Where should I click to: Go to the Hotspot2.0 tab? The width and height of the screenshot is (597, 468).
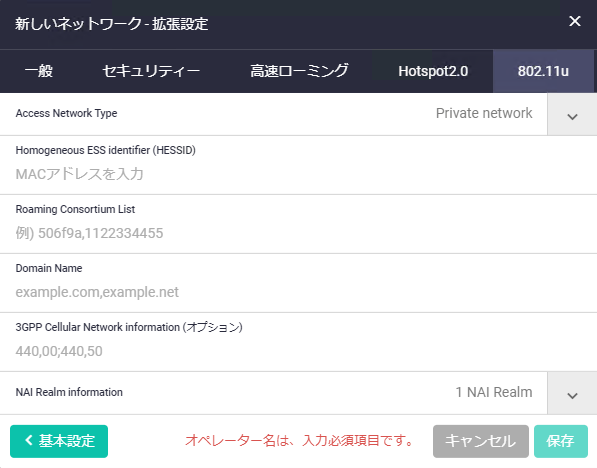tap(433, 71)
